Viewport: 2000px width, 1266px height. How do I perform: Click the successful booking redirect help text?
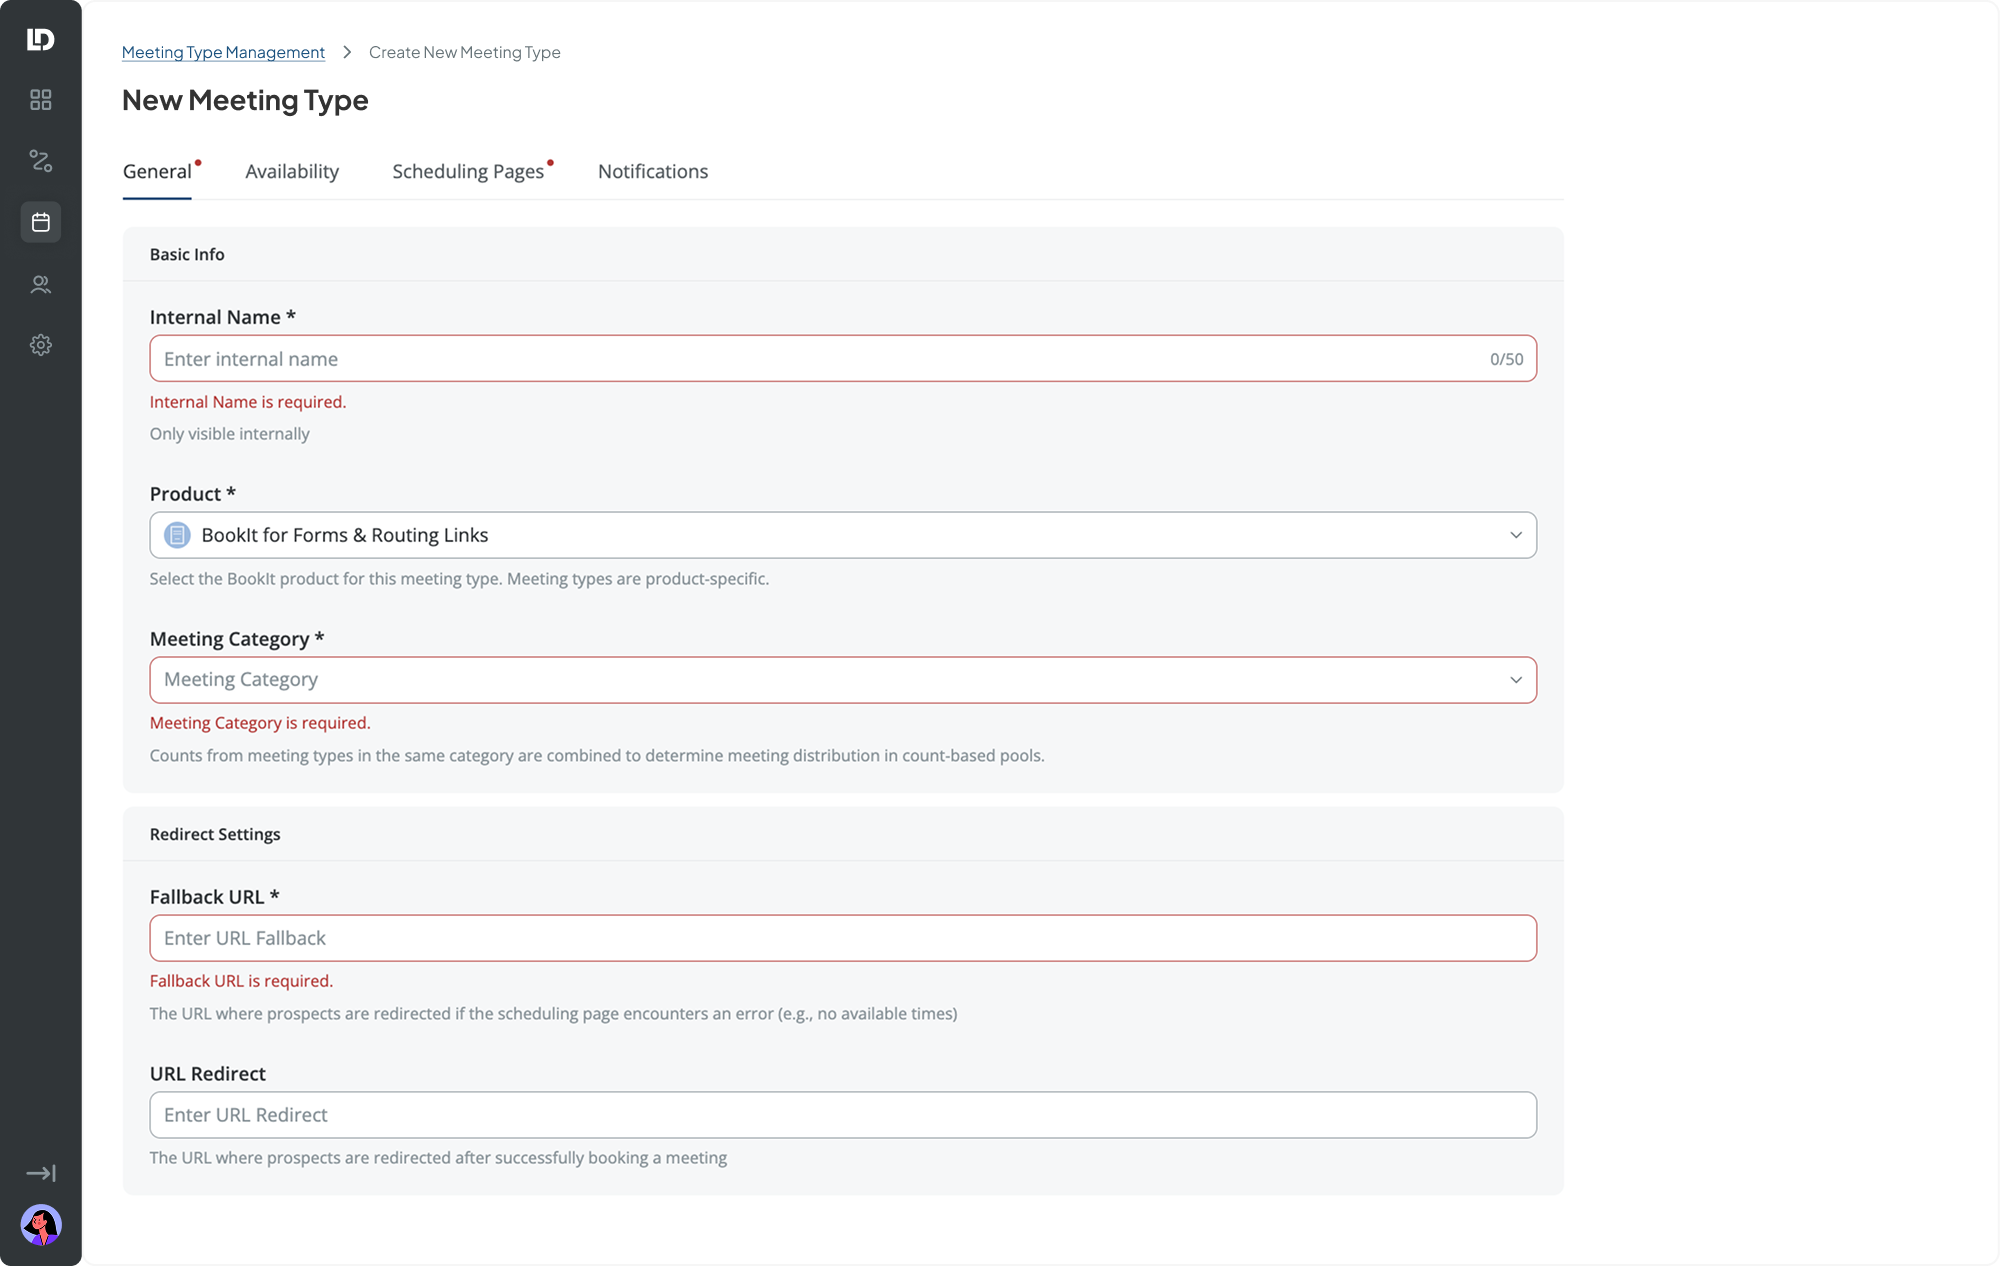click(438, 1158)
